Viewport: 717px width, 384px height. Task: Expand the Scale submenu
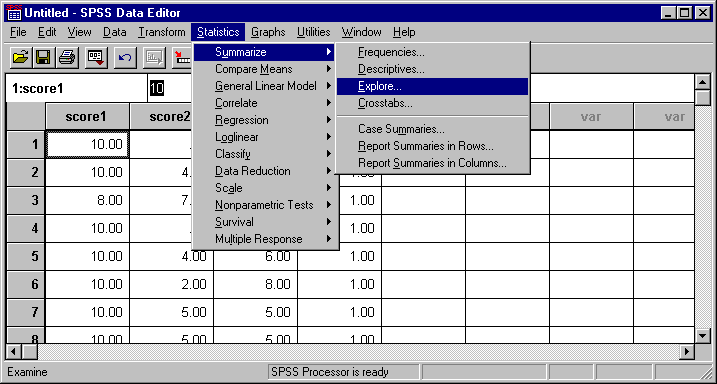point(265,188)
